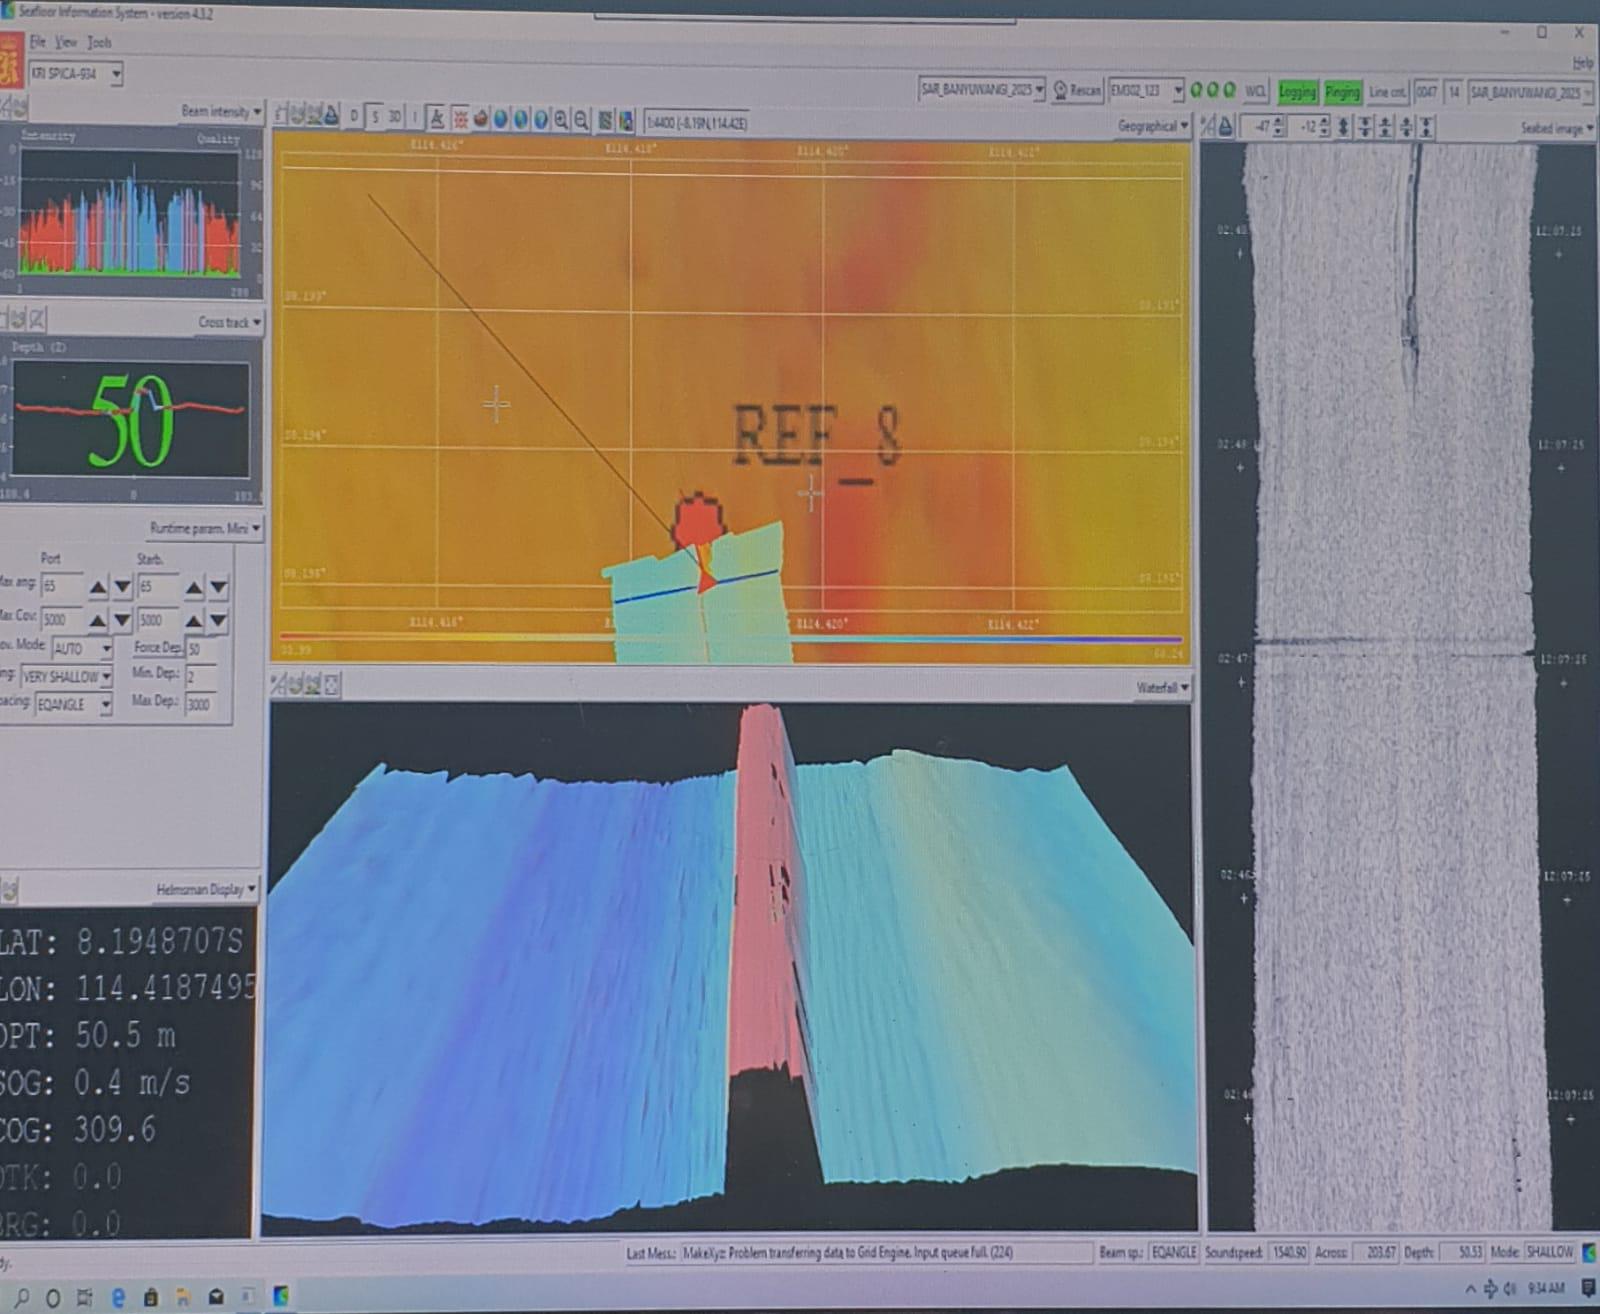
Task: Click the Windows taskbar search icon
Action: (x=22, y=1298)
